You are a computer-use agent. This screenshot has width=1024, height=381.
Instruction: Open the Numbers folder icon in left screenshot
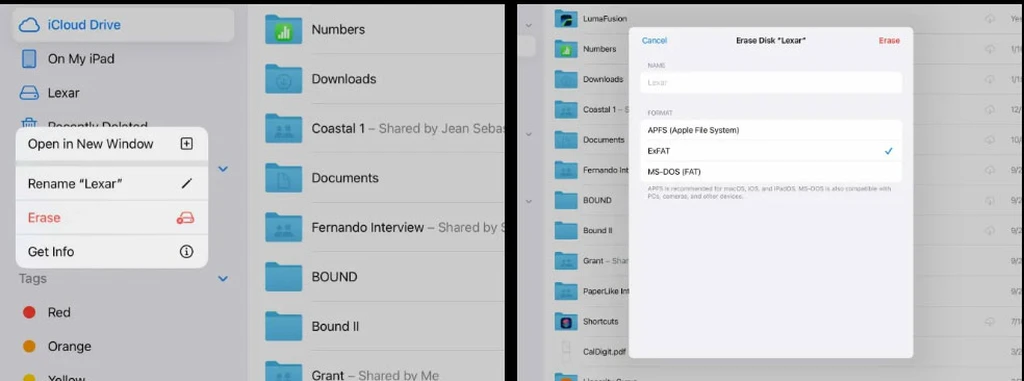[283, 29]
